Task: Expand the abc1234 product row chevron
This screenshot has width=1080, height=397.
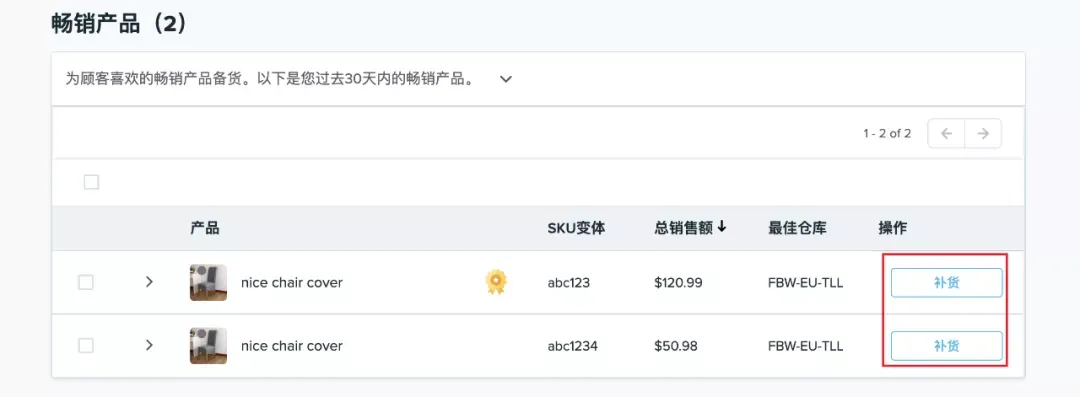Action: pyautogui.click(x=149, y=345)
